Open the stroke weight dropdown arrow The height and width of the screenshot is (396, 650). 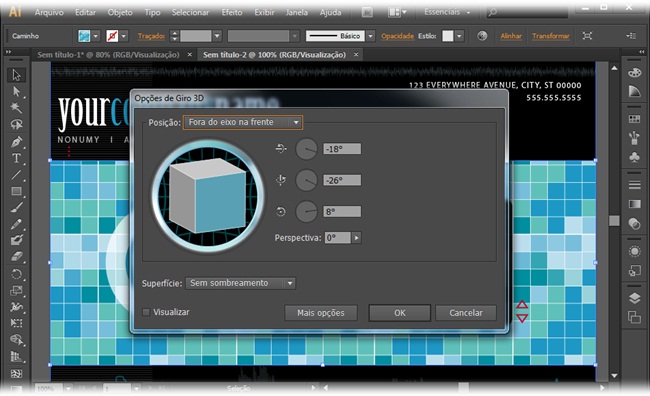217,36
